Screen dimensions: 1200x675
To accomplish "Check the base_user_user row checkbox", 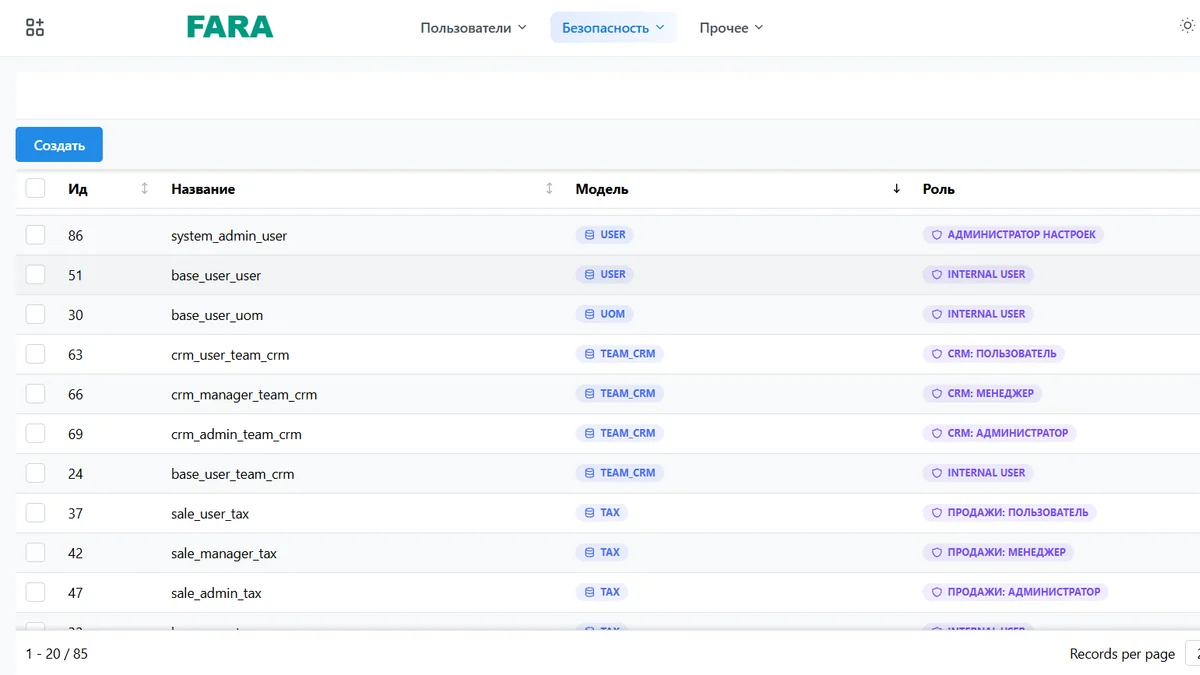I will pos(35,275).
